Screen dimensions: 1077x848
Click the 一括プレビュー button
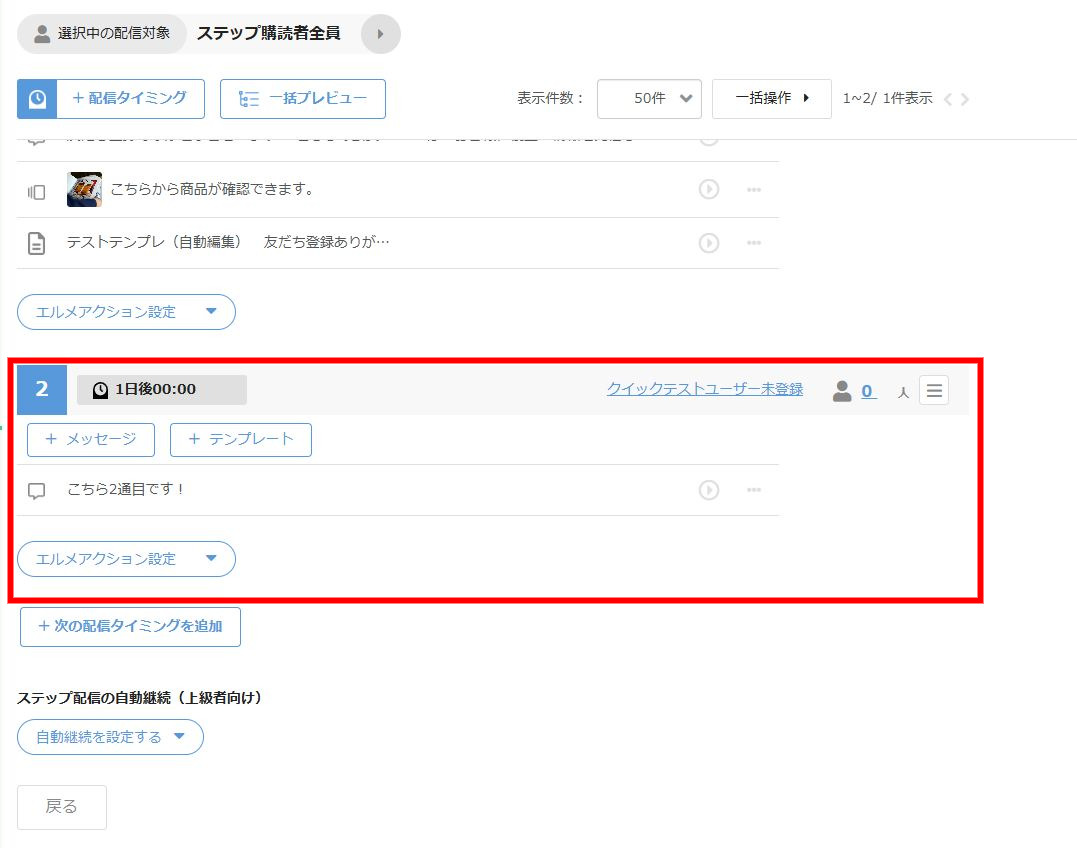tap(302, 99)
